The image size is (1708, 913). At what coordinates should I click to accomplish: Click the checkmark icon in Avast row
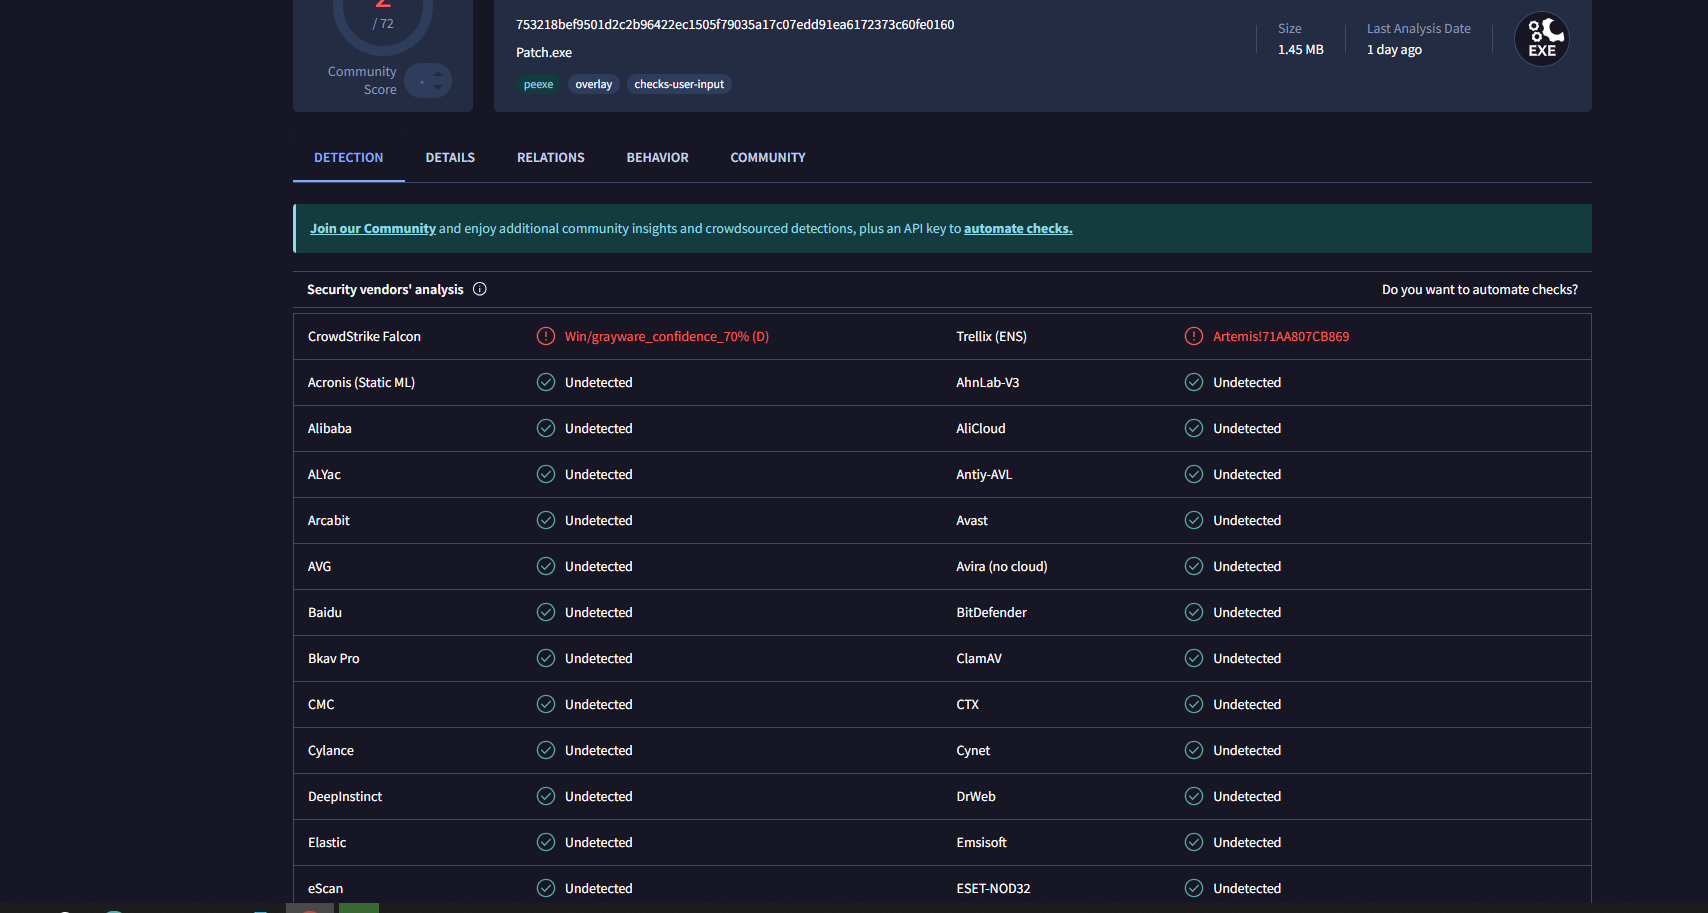(x=1194, y=520)
